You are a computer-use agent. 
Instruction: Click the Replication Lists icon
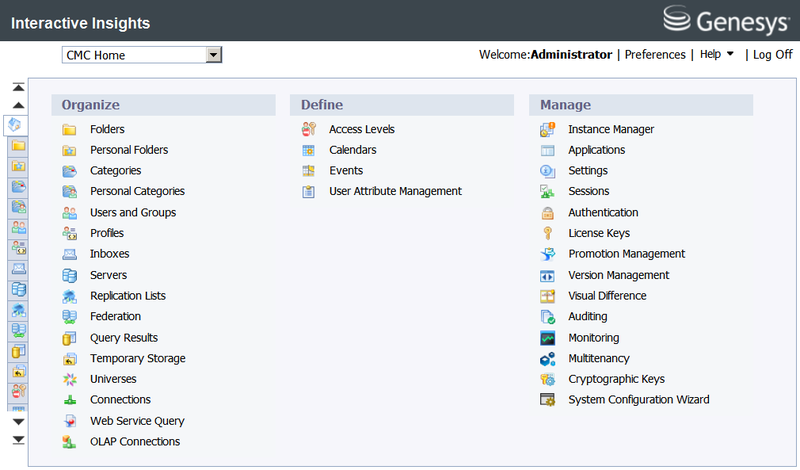pyautogui.click(x=69, y=296)
